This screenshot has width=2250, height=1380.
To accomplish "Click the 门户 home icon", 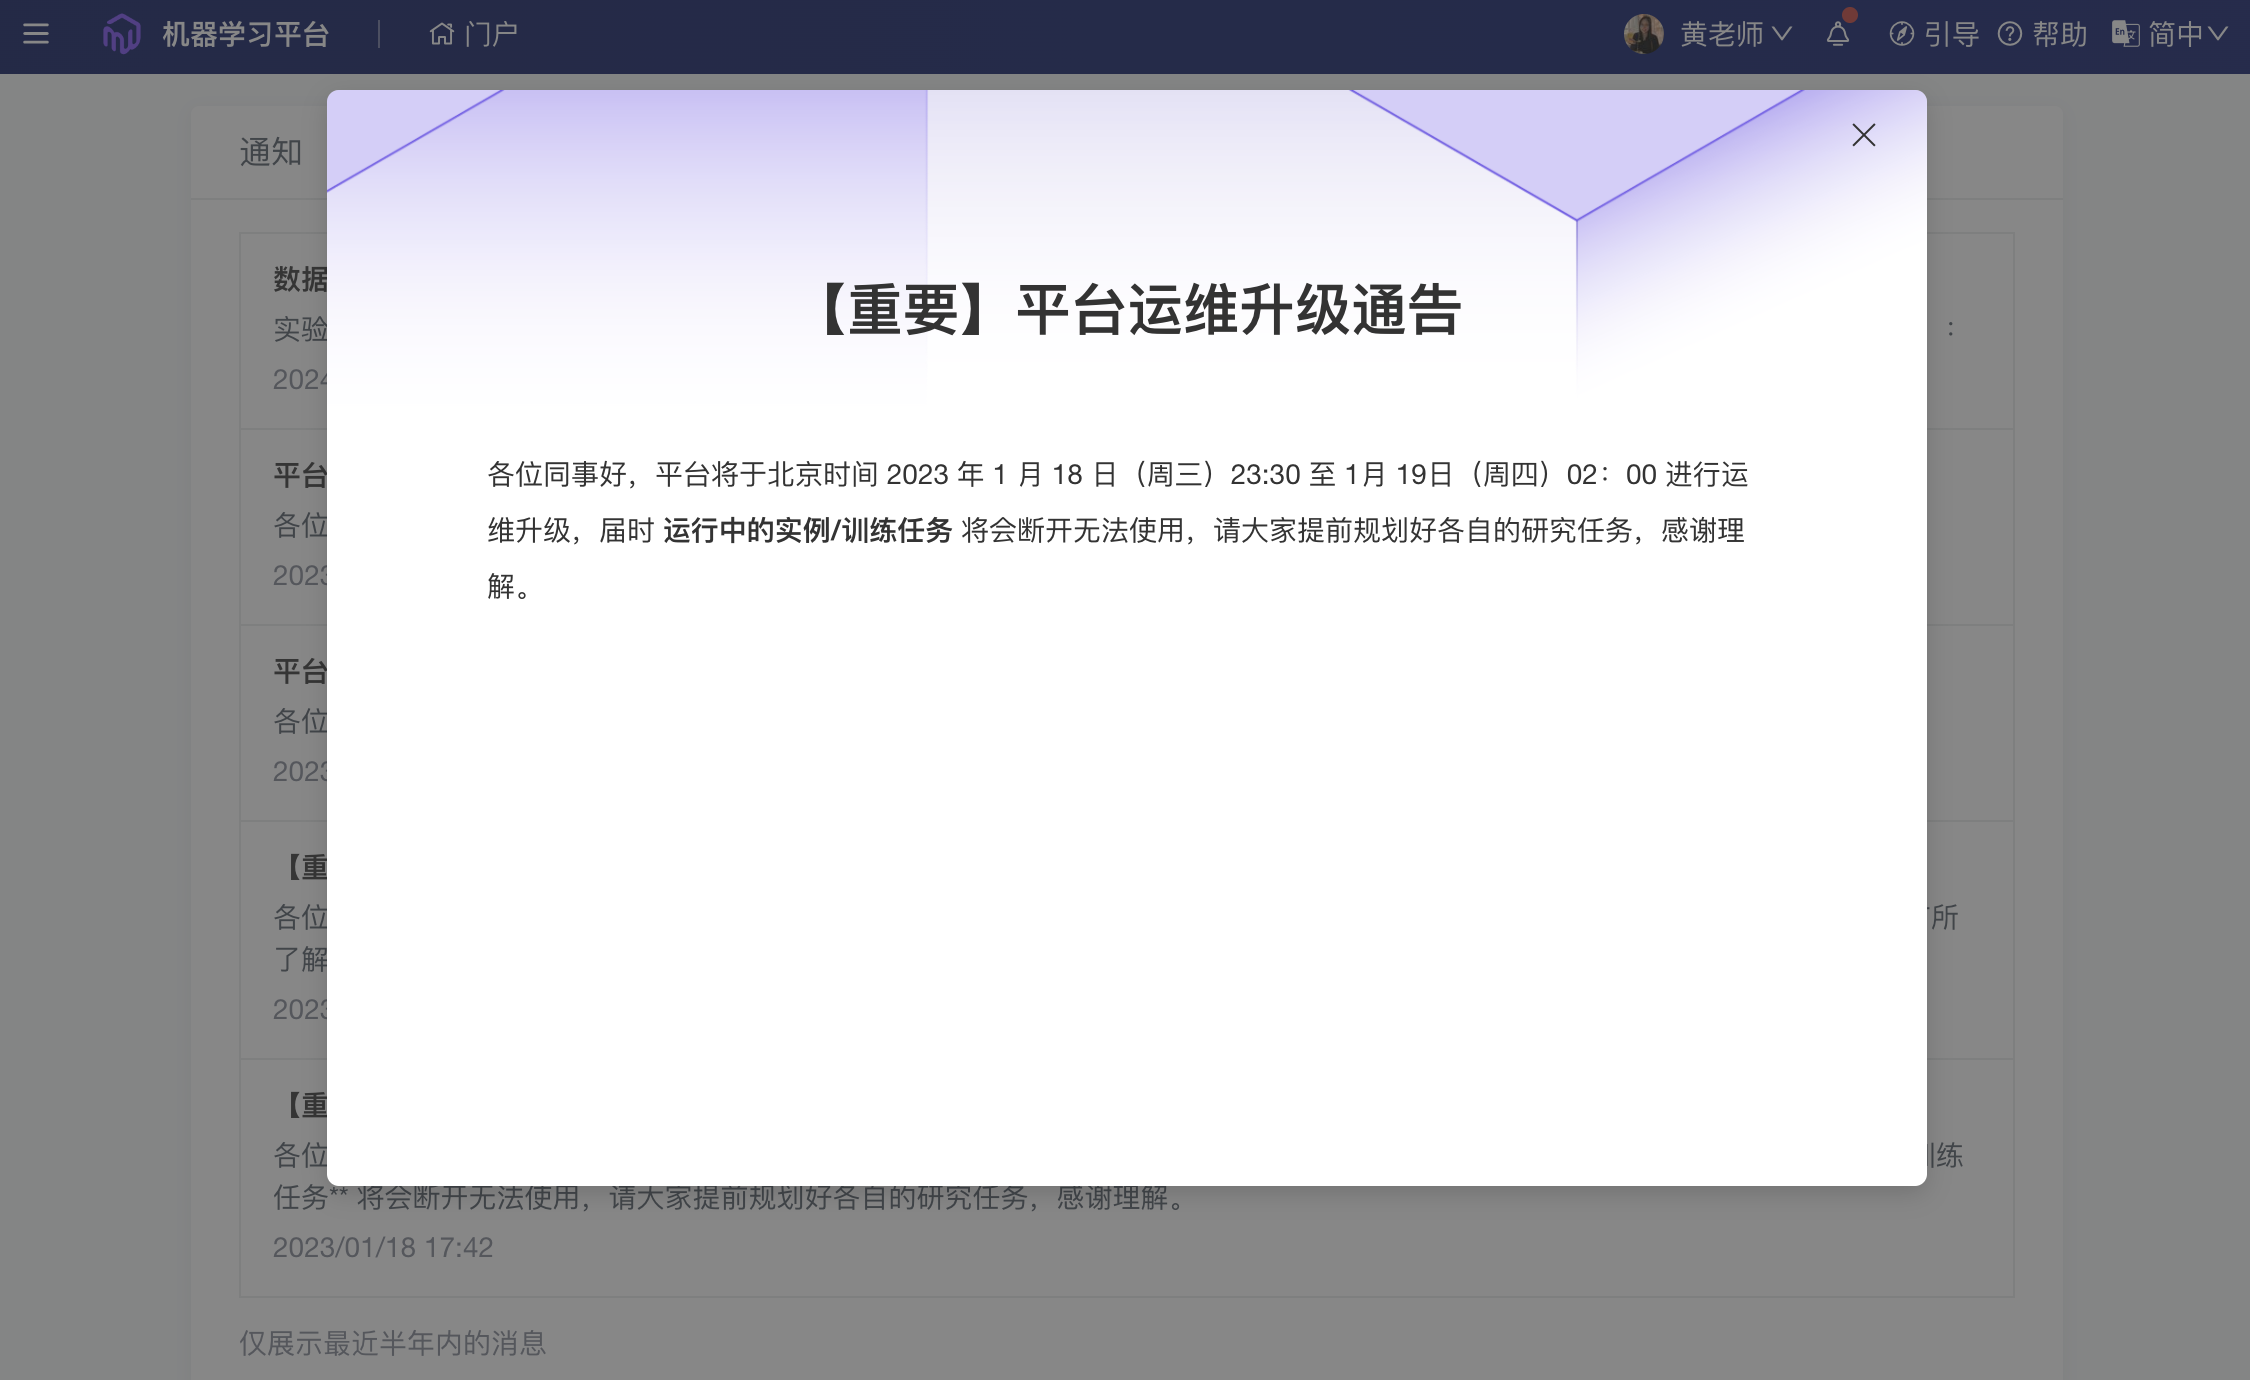I will [x=441, y=35].
